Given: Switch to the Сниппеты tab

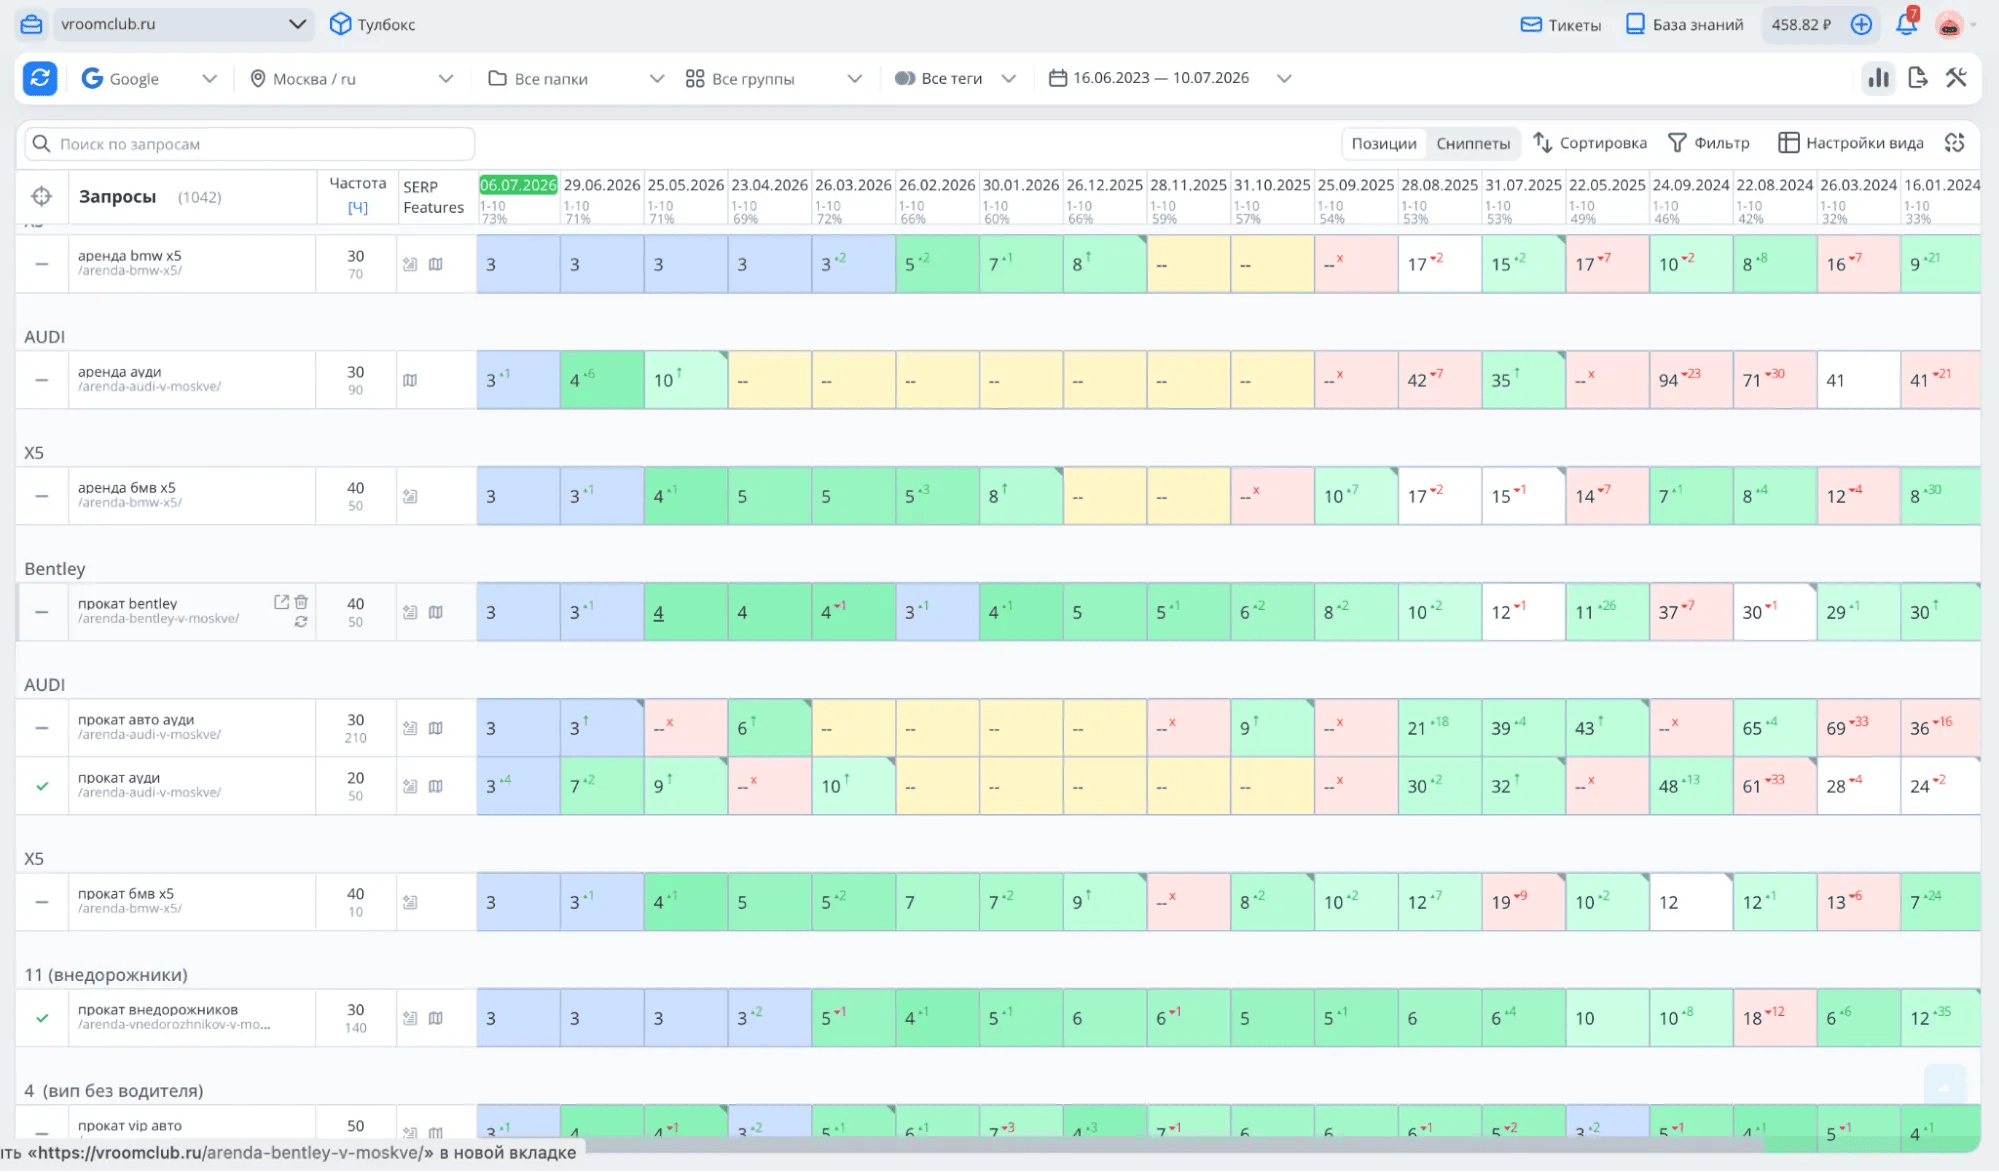Looking at the screenshot, I should [x=1473, y=143].
